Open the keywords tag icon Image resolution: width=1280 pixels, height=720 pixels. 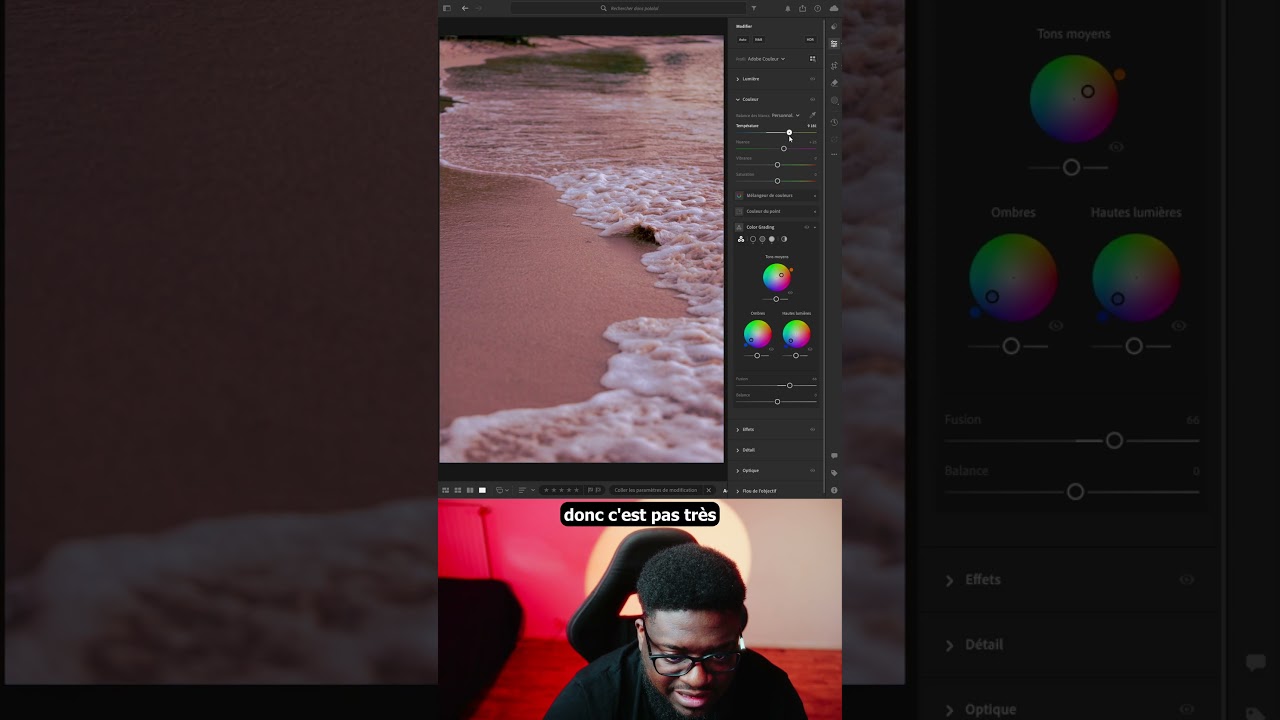834,473
